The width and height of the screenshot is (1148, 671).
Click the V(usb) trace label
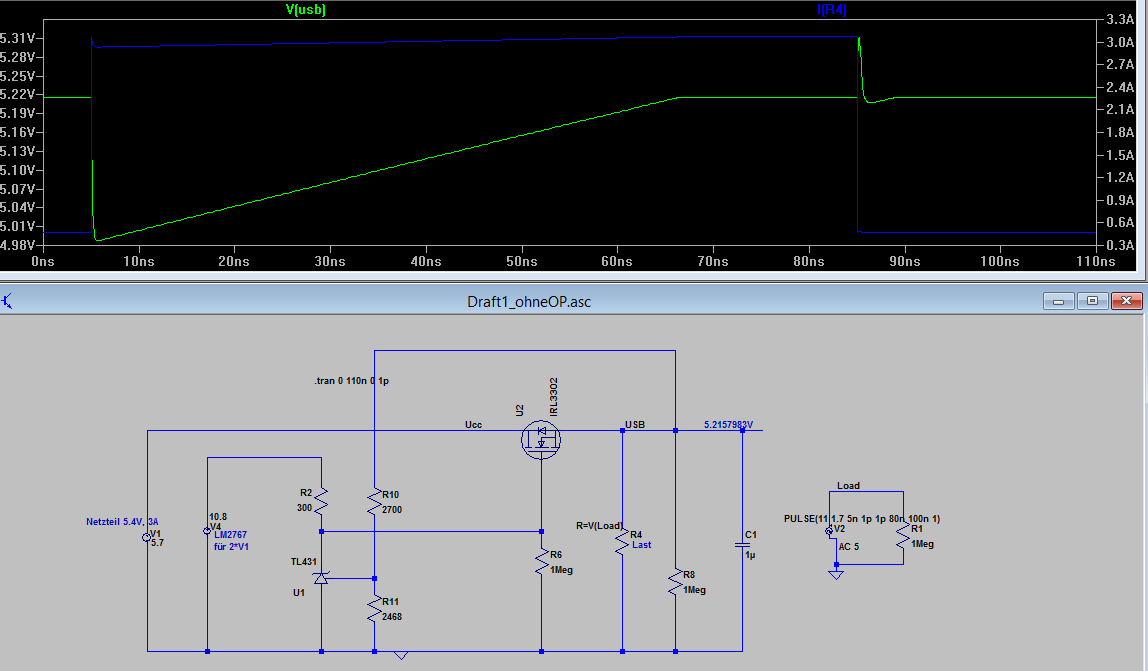[x=305, y=10]
